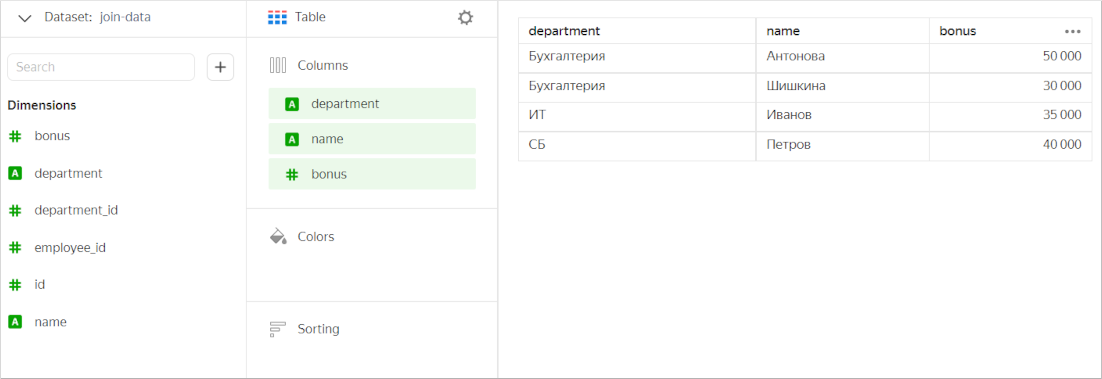Click the Sorting section icon

pos(278,329)
